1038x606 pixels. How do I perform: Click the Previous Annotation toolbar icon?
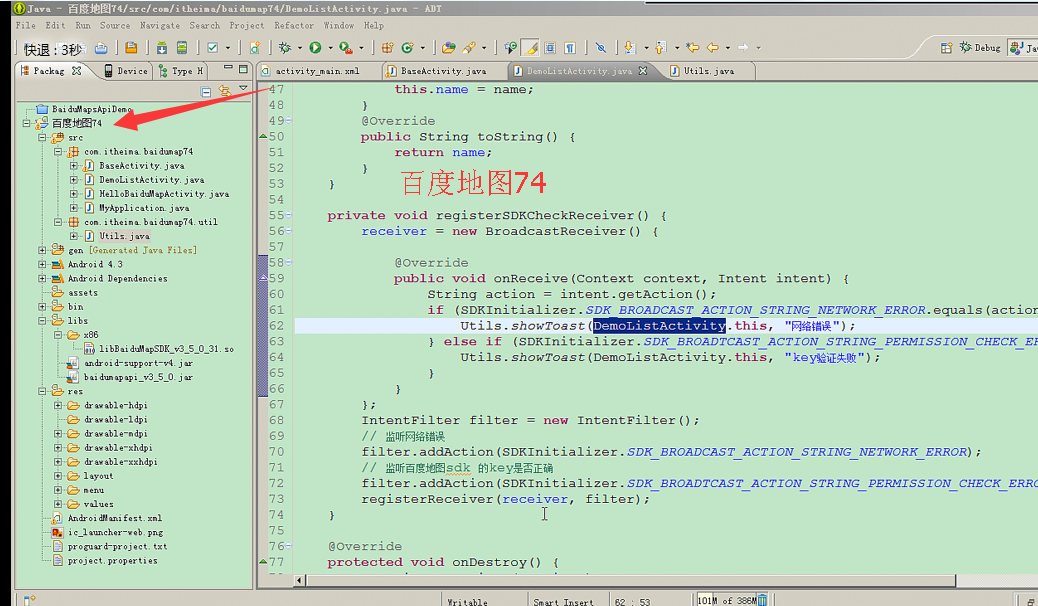660,48
